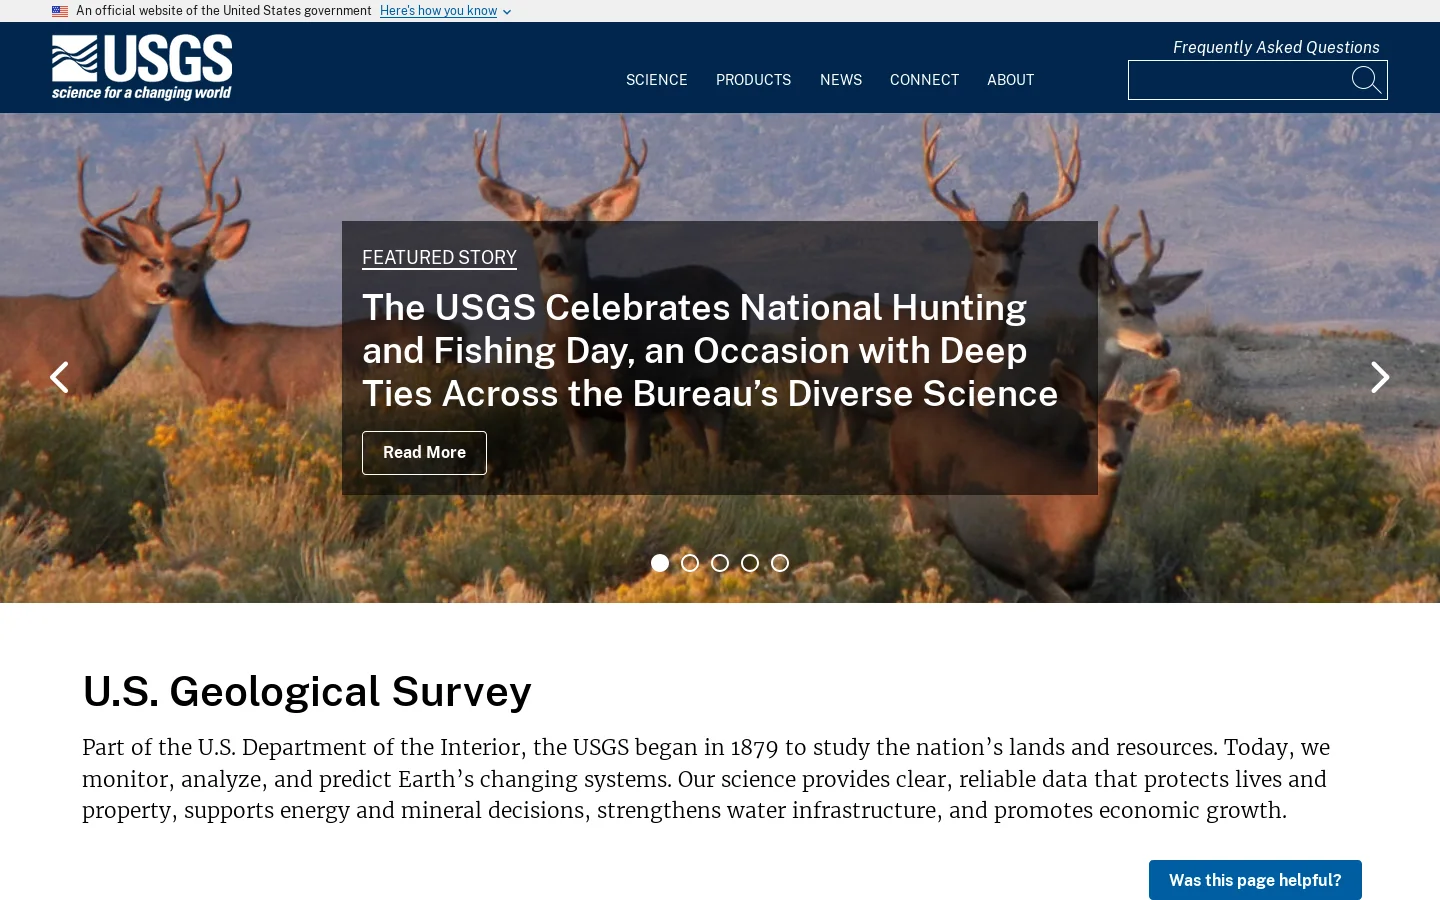The image size is (1440, 900).
Task: Select the third carousel slide dot
Action: click(720, 563)
